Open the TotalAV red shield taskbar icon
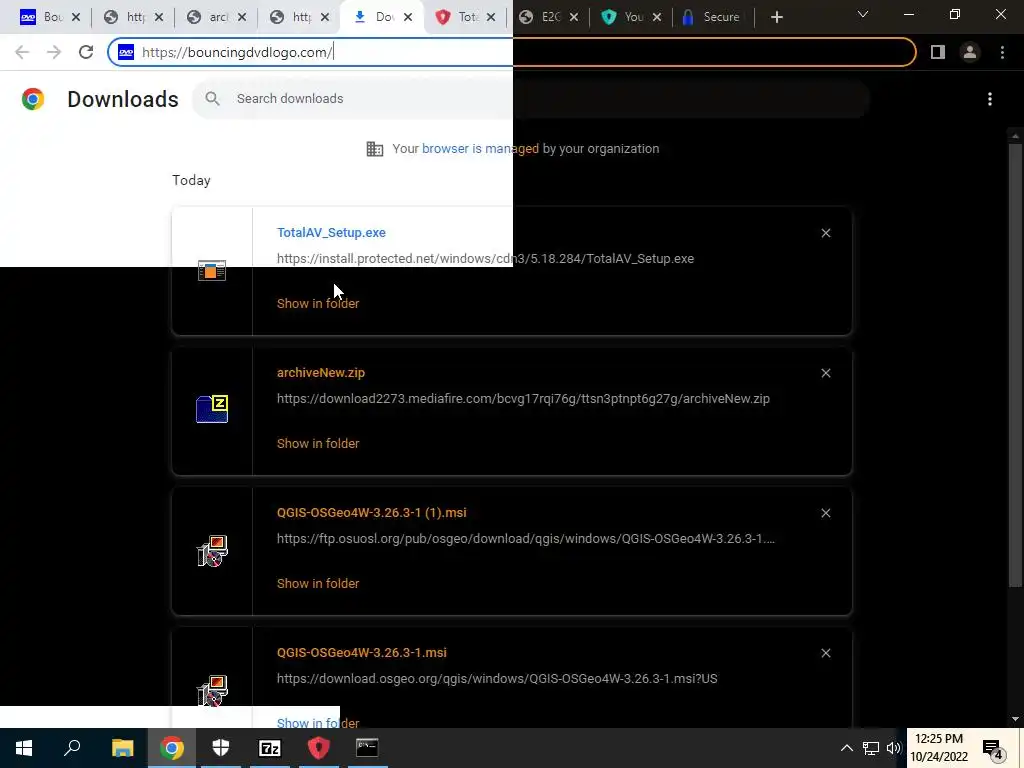The width and height of the screenshot is (1024, 768). 319,748
